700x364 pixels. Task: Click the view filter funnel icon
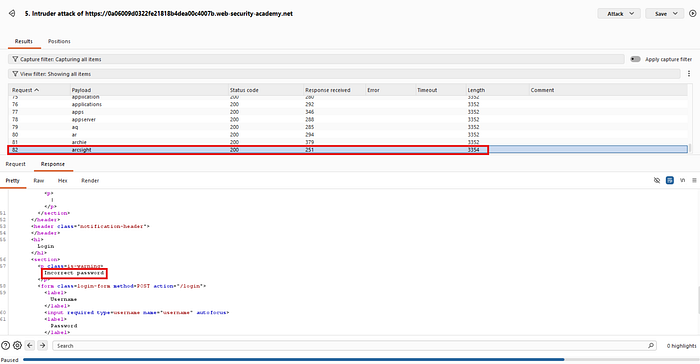[15, 74]
